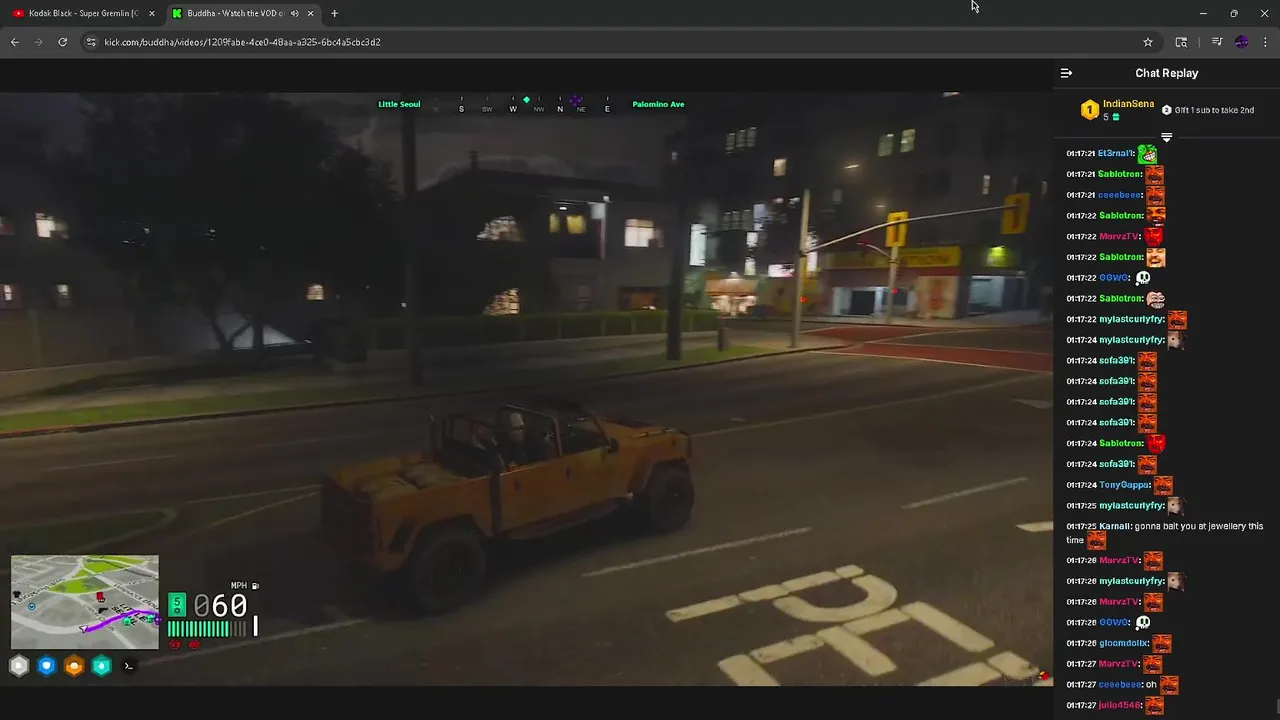Viewport: 1280px width, 720px height.
Task: Click the blue shield armor HUD icon
Action: coord(46,666)
